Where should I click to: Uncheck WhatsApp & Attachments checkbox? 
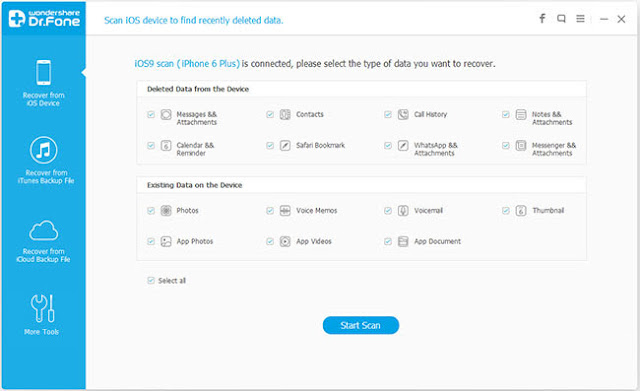388,145
